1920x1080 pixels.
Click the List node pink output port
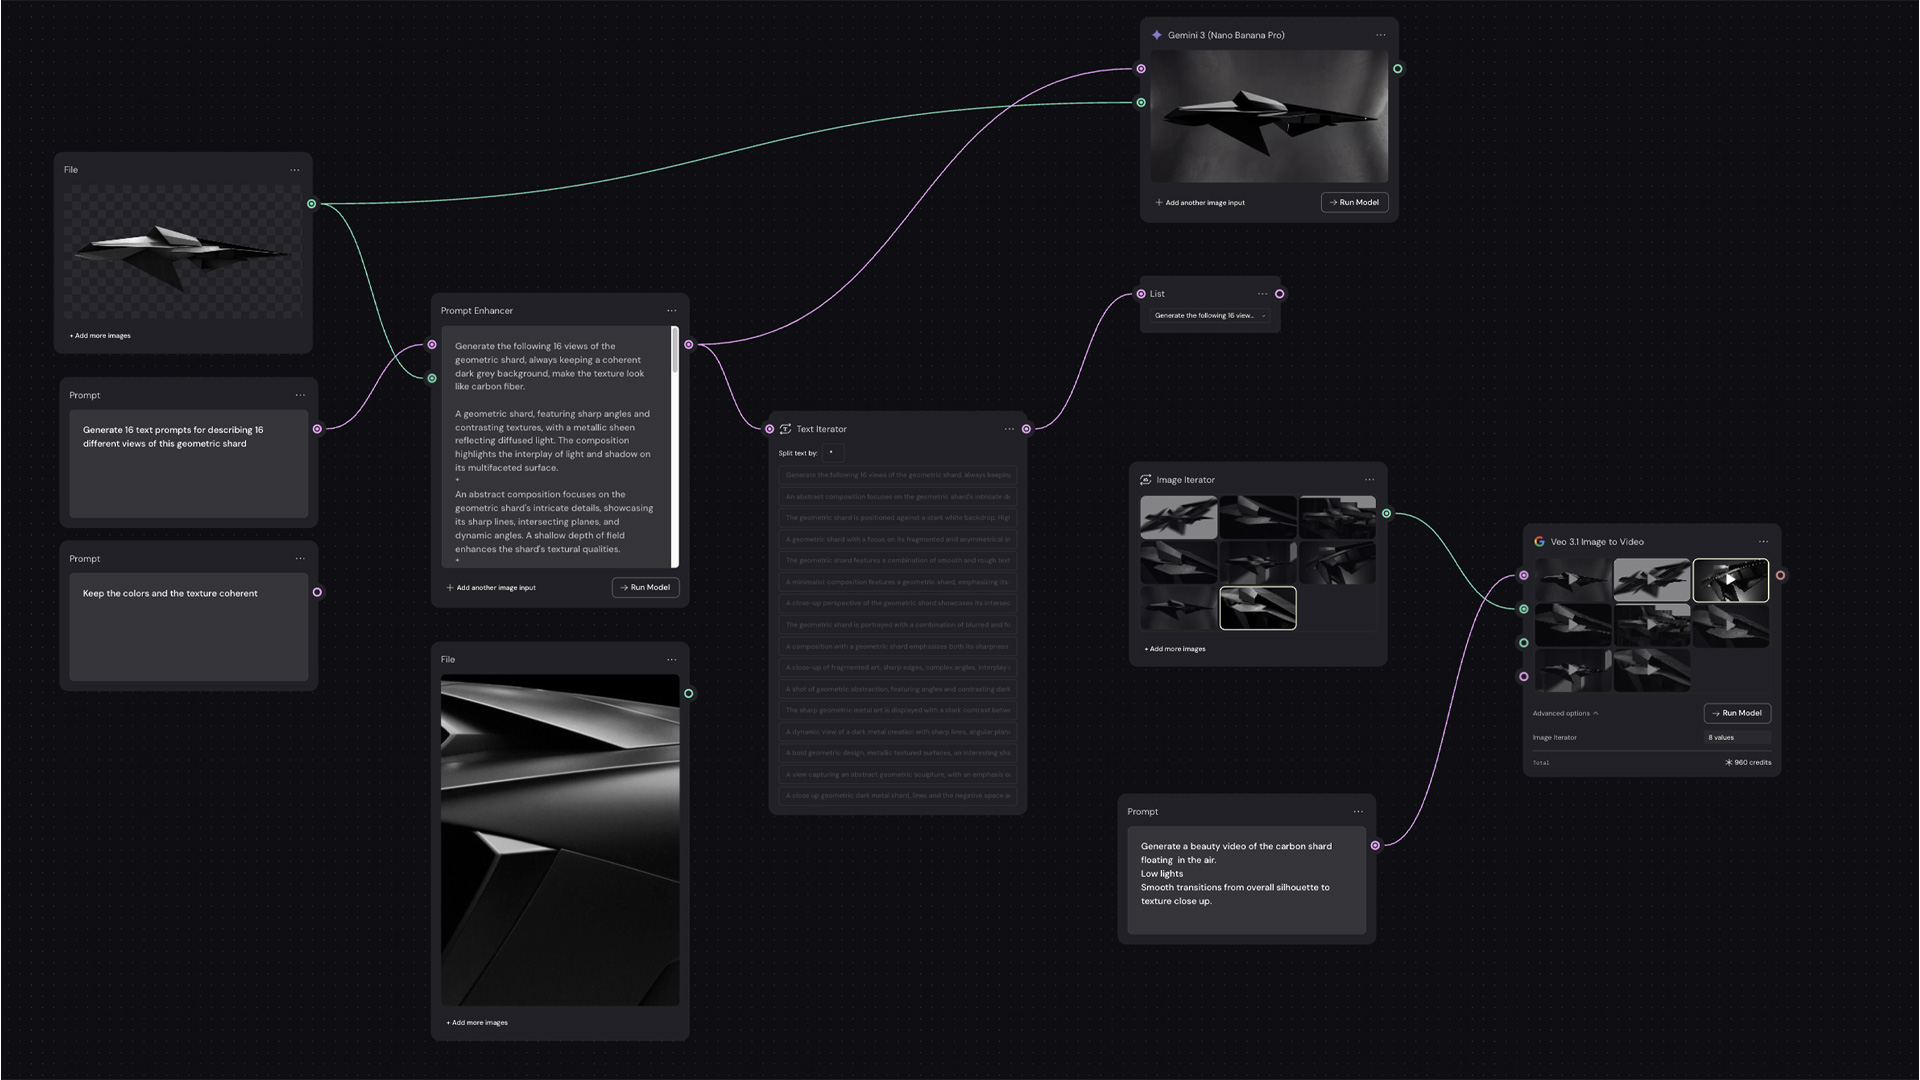[1279, 294]
